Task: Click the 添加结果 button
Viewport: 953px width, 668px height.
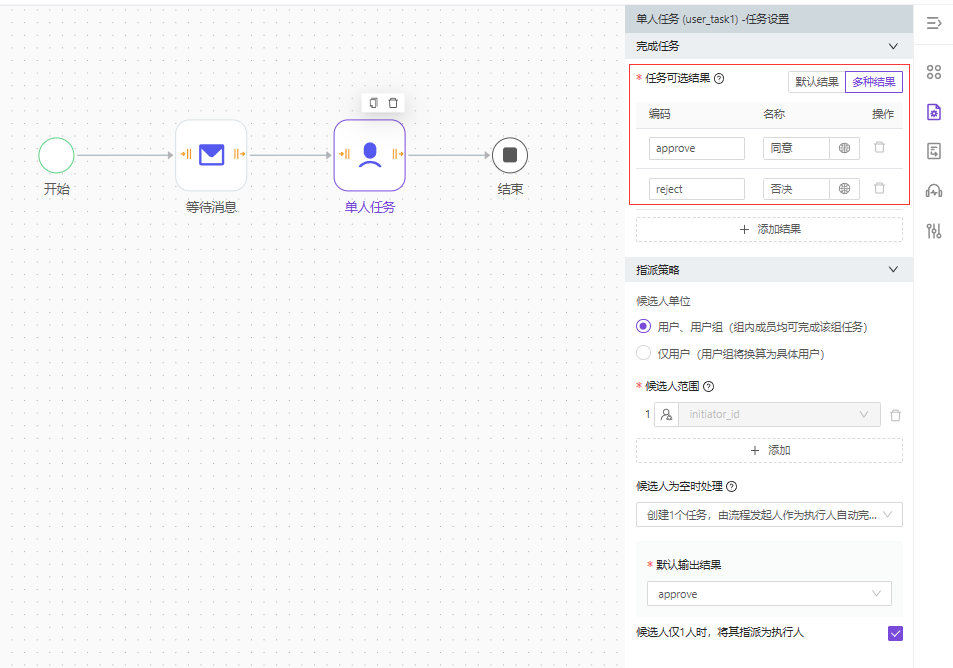Action: (768, 229)
